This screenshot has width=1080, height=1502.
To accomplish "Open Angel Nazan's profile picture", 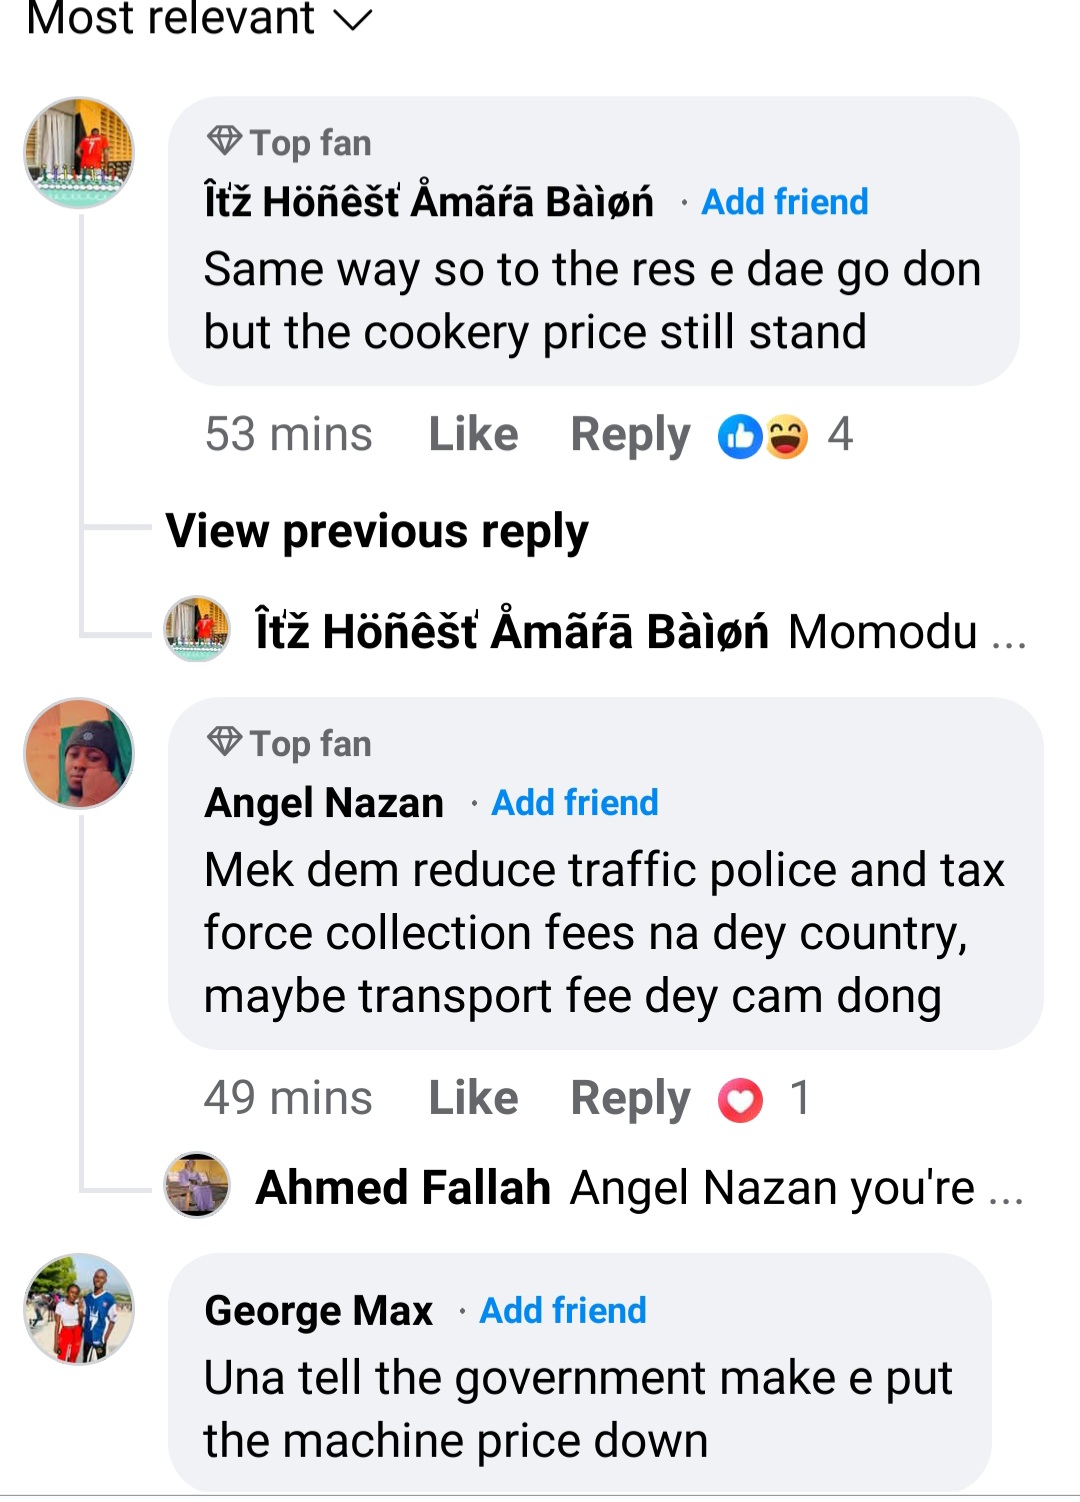I will (79, 753).
